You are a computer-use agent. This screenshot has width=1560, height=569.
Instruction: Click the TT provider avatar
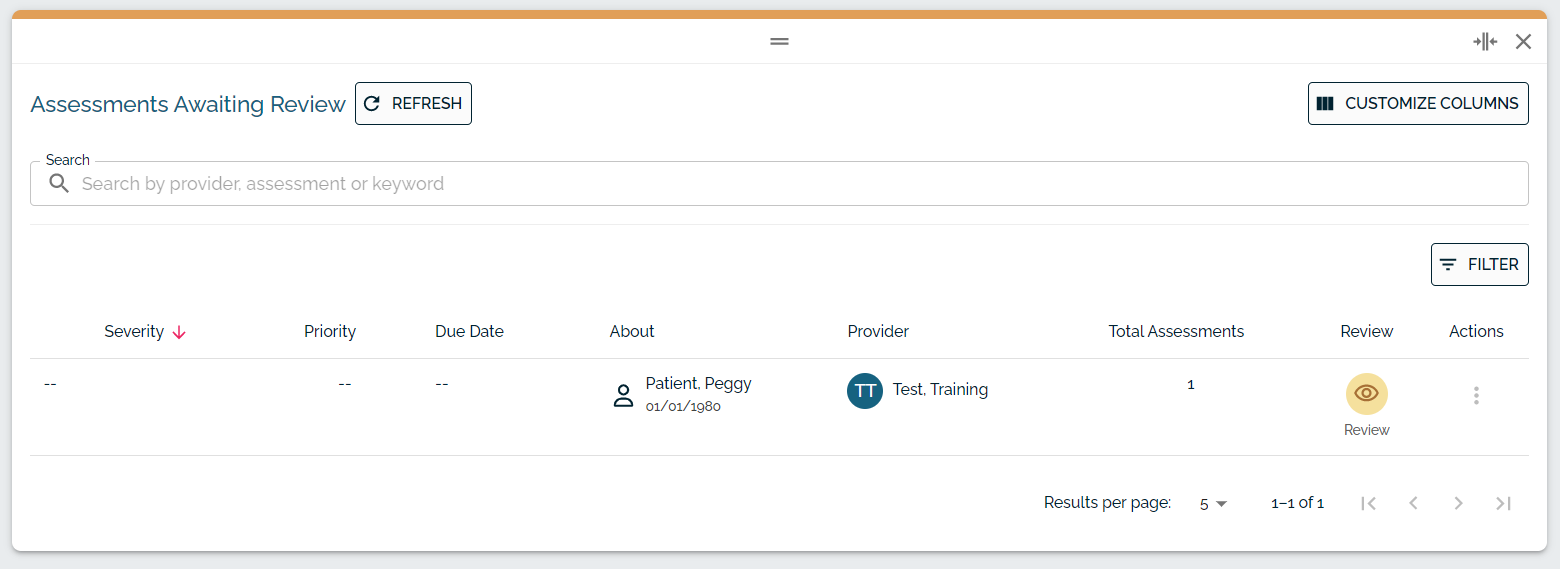click(x=865, y=391)
